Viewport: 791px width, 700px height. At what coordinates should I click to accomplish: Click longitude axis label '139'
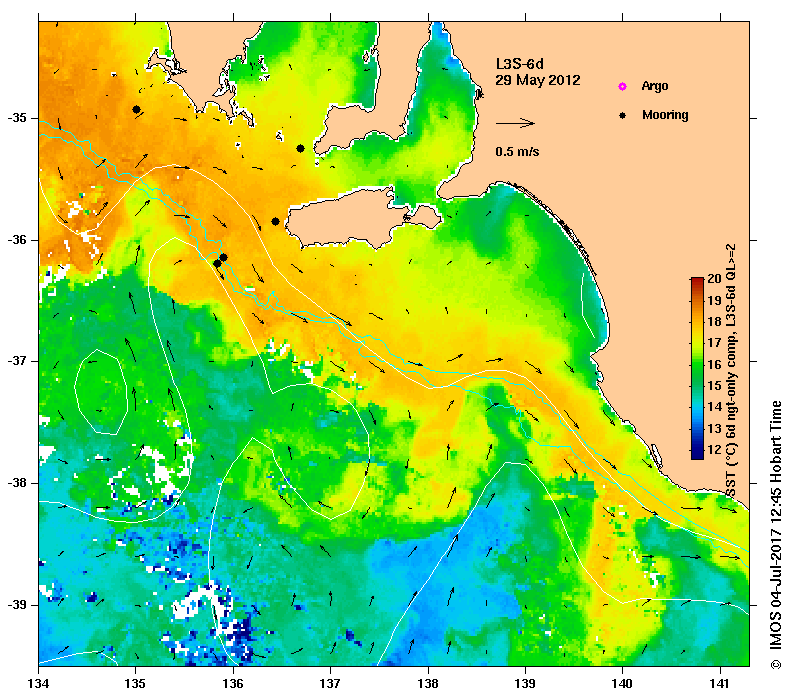(526, 684)
